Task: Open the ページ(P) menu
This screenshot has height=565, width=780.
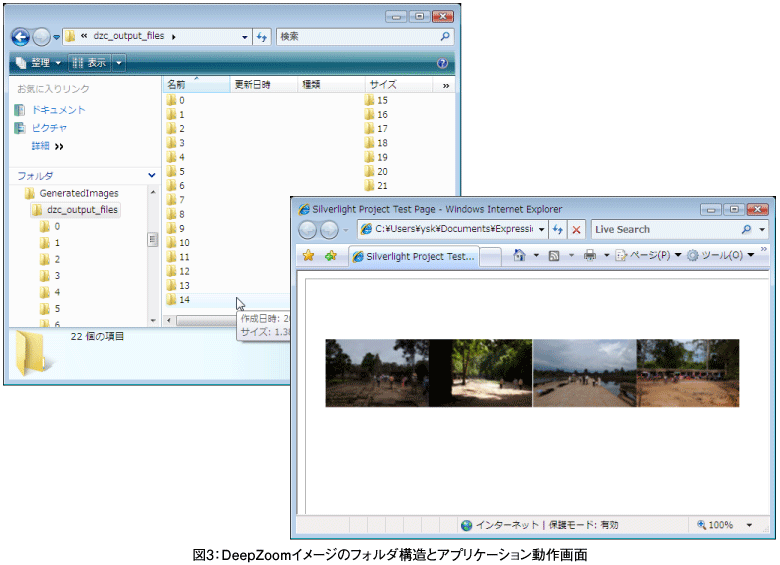Action: pos(648,255)
